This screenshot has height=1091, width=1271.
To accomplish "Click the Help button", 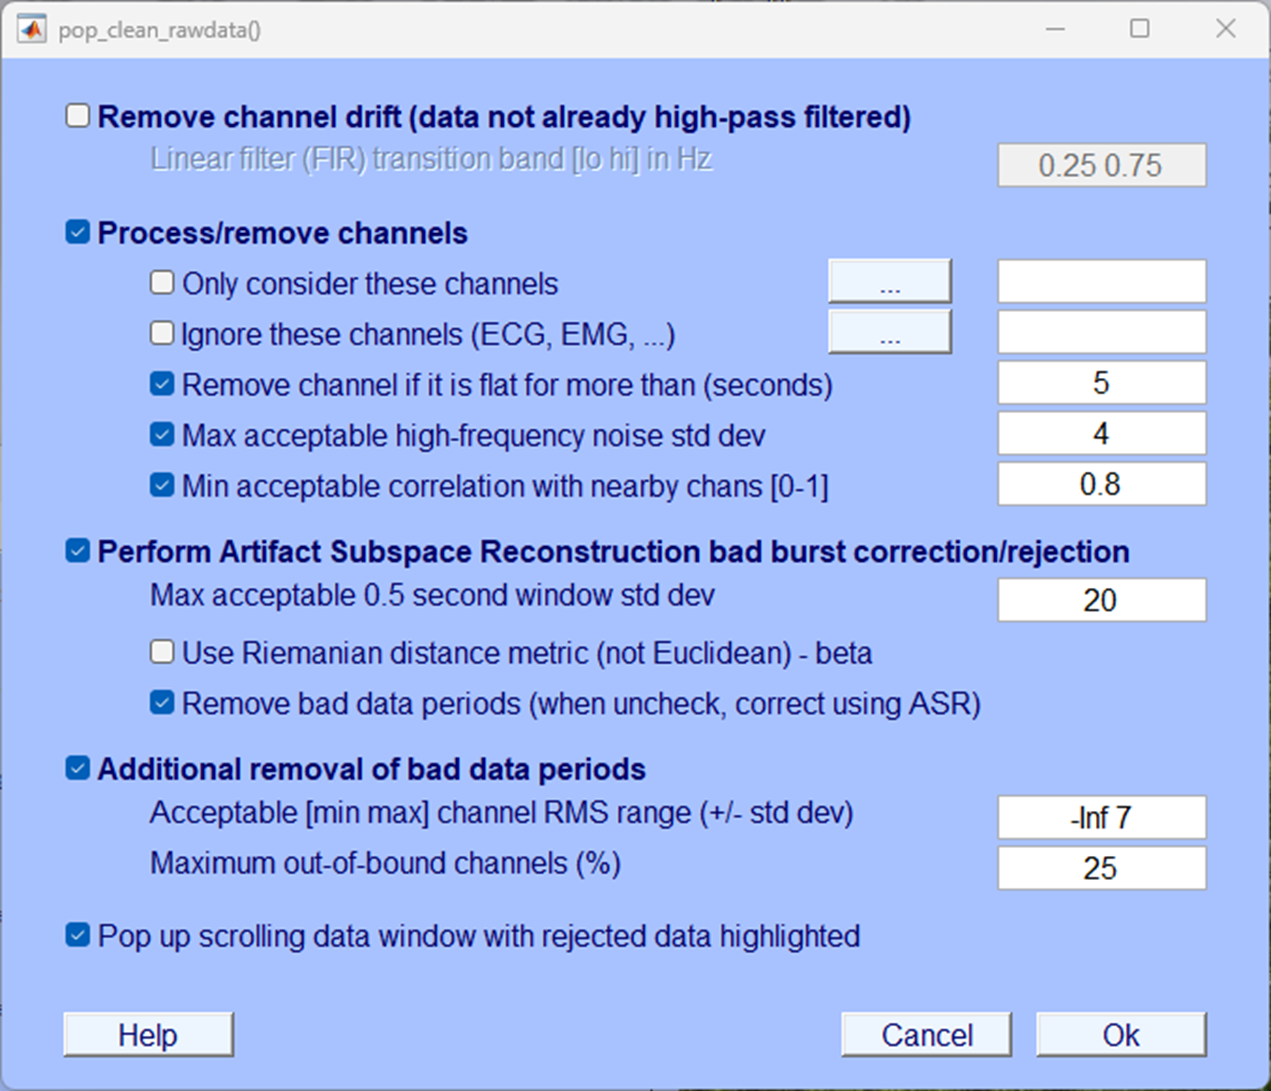I will click(x=148, y=1034).
